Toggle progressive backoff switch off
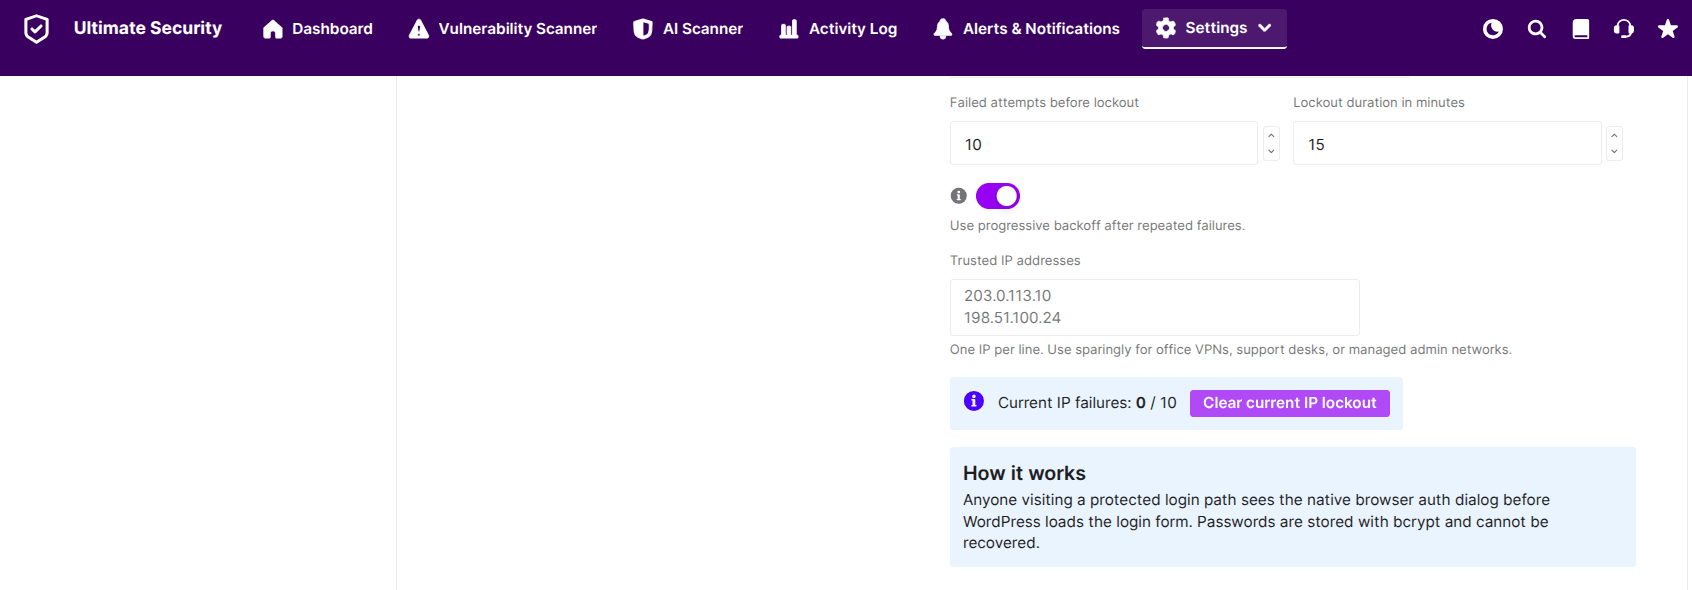Viewport: 1692px width, 590px height. tap(998, 196)
